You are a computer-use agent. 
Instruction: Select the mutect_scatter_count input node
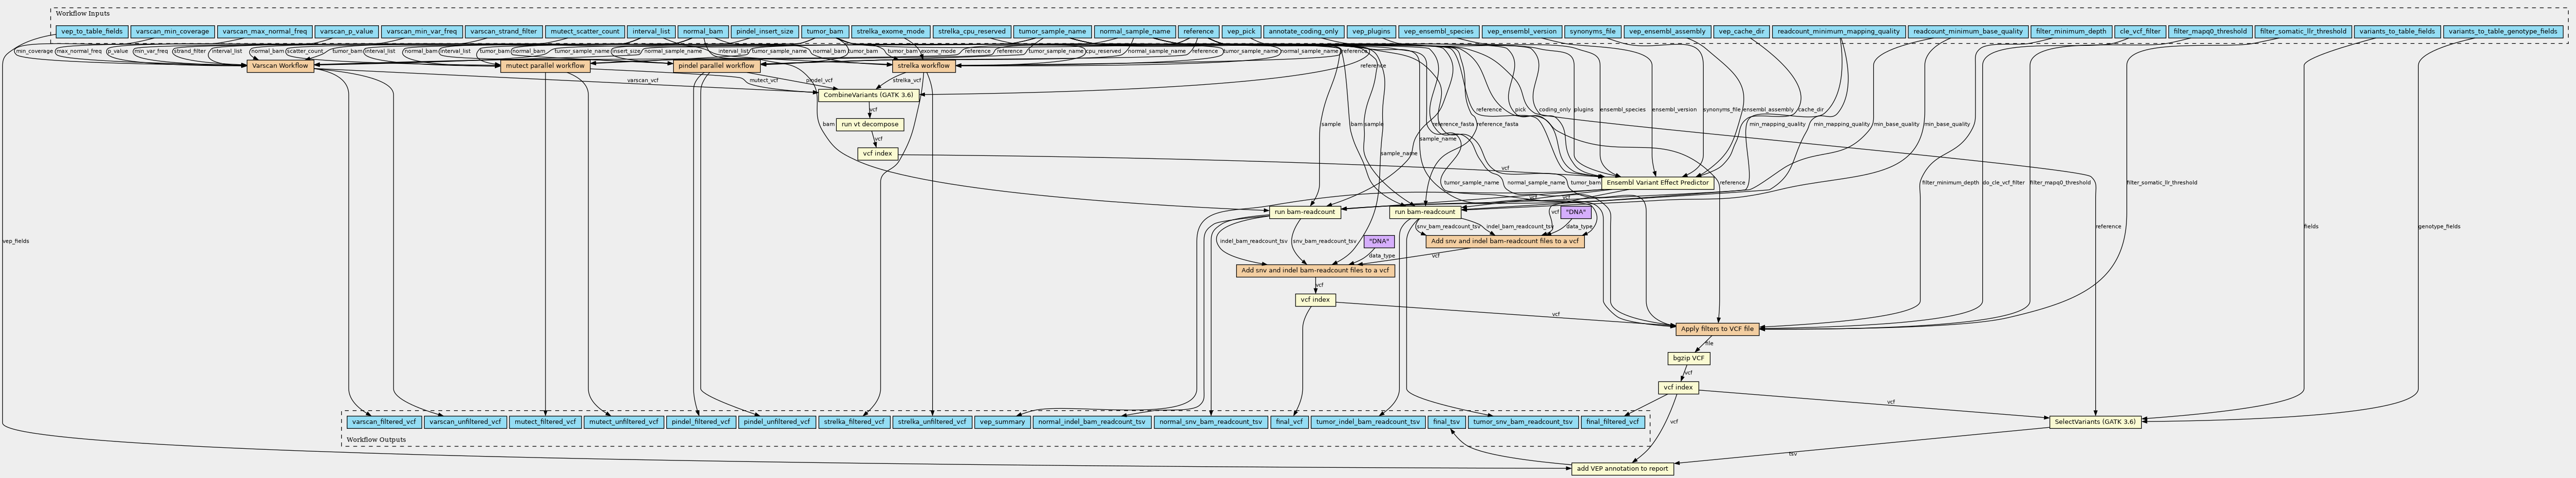click(x=585, y=32)
